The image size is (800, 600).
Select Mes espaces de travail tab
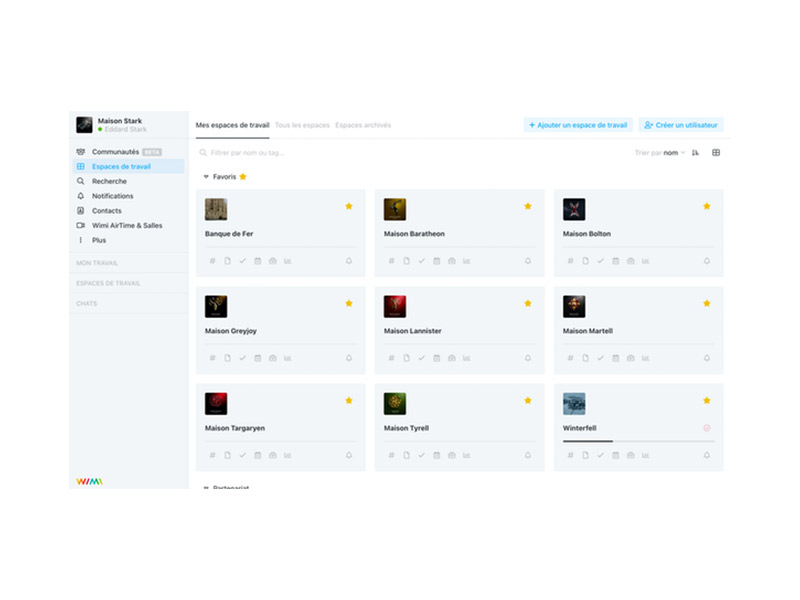(232, 125)
